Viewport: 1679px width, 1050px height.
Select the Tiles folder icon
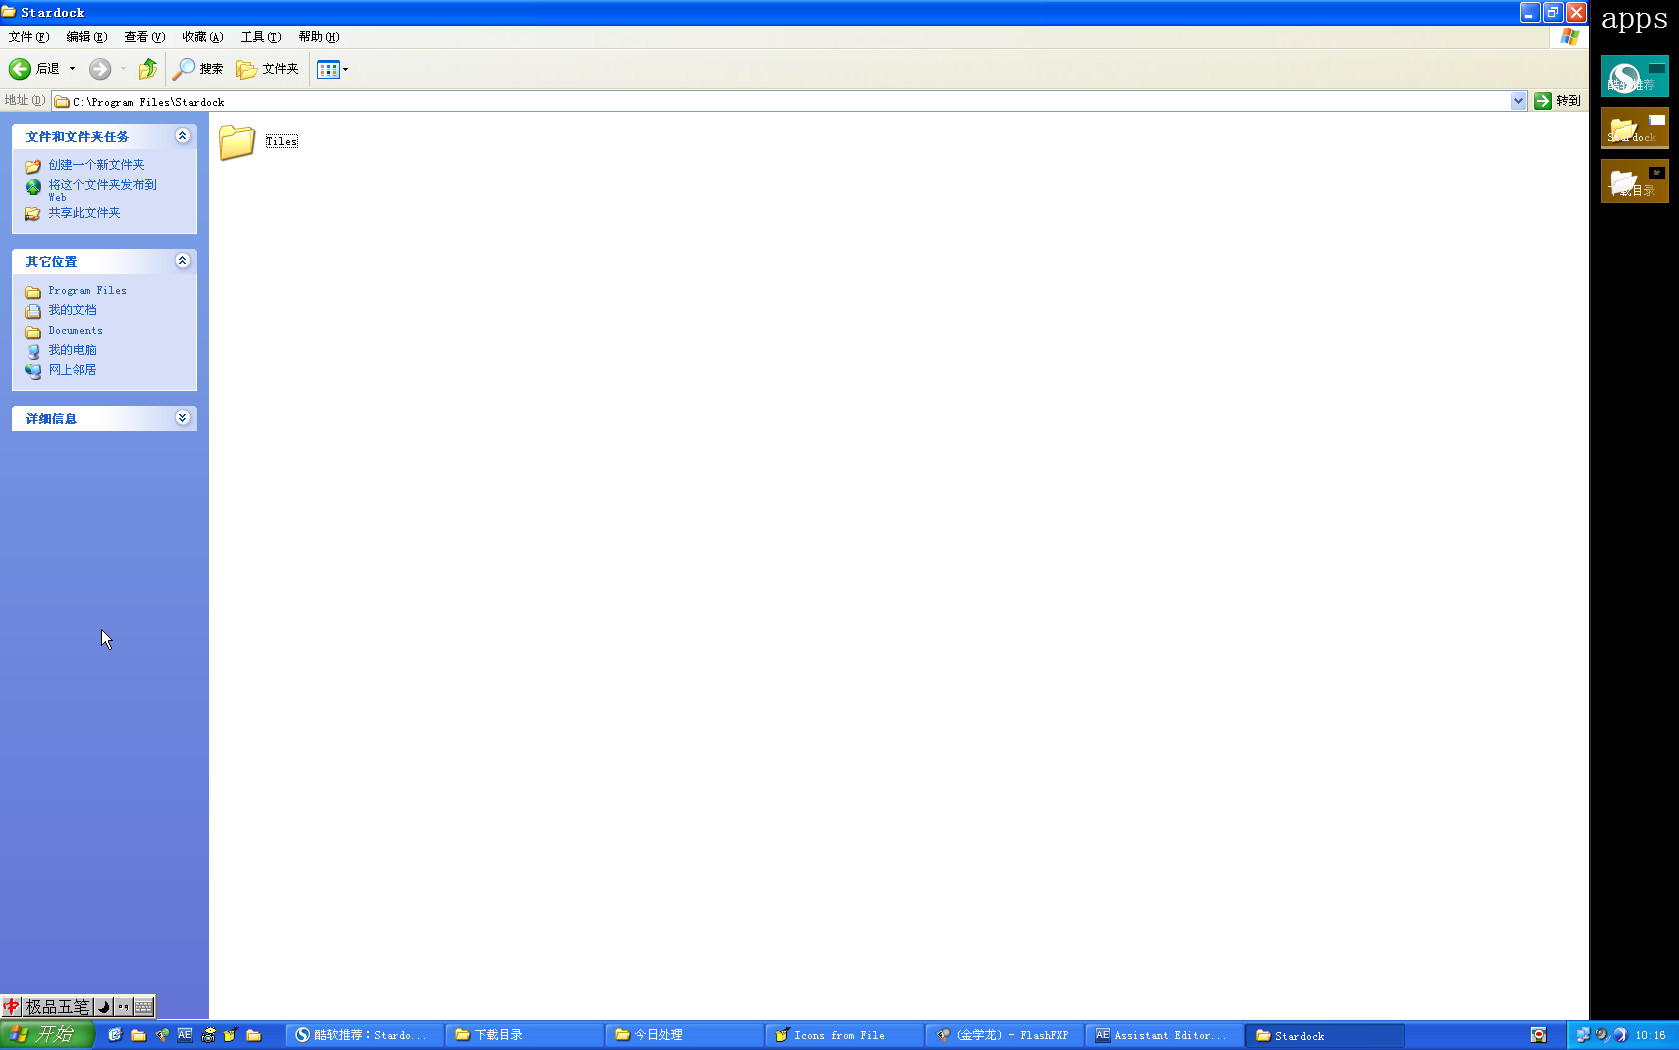point(237,142)
